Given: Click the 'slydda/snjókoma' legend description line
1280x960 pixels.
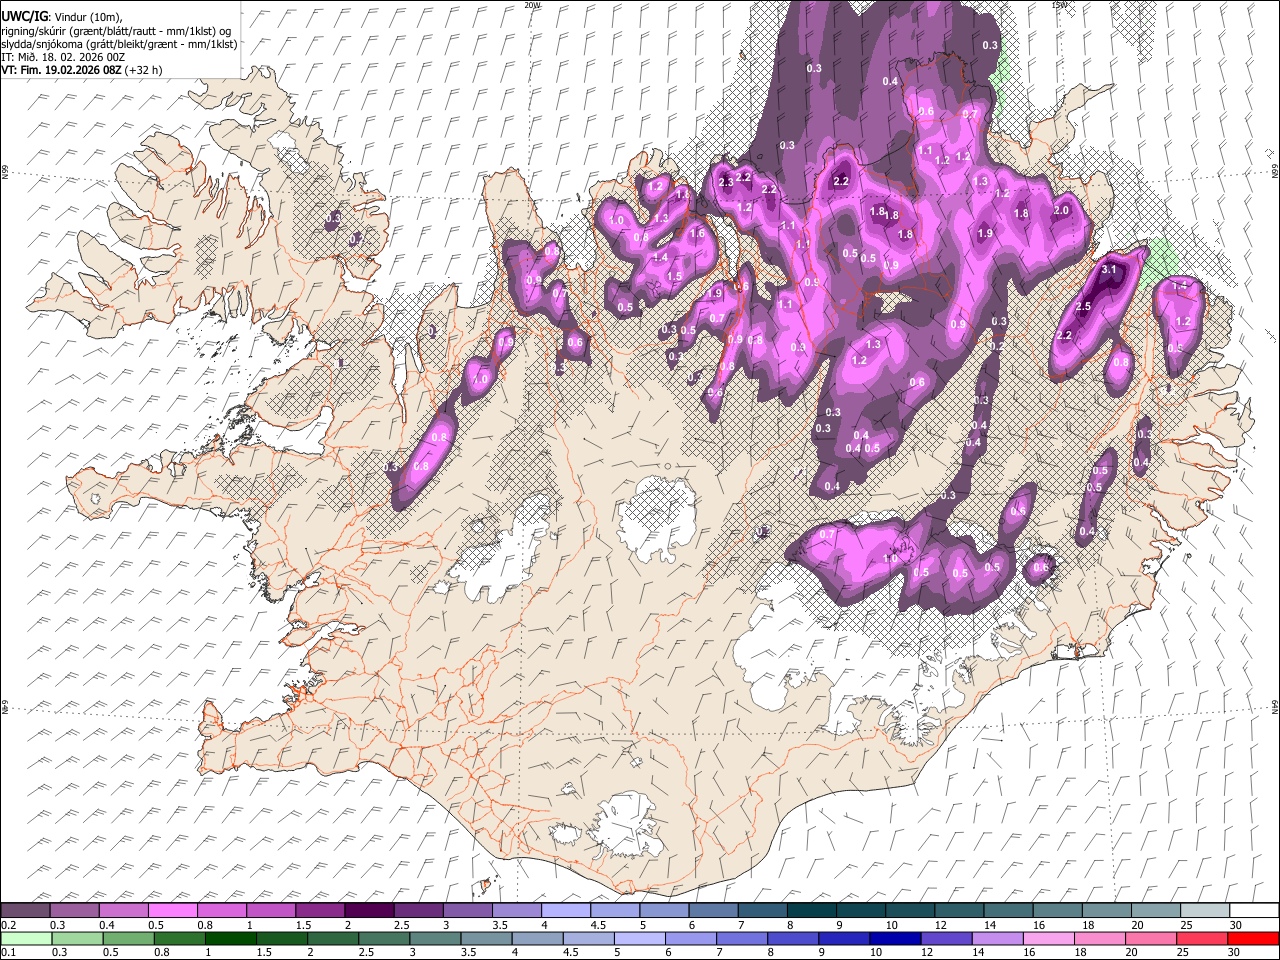Looking at the screenshot, I should click(x=119, y=44).
